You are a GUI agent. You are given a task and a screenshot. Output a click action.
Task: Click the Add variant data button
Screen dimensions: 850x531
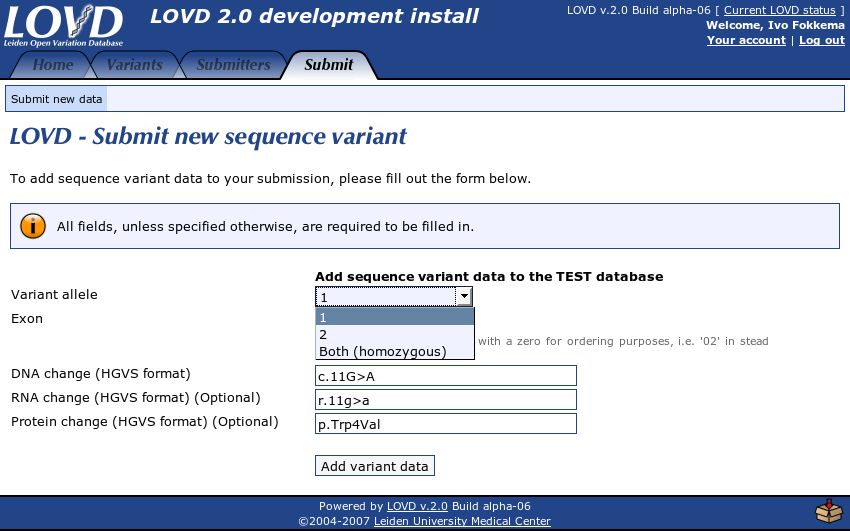[x=375, y=466]
